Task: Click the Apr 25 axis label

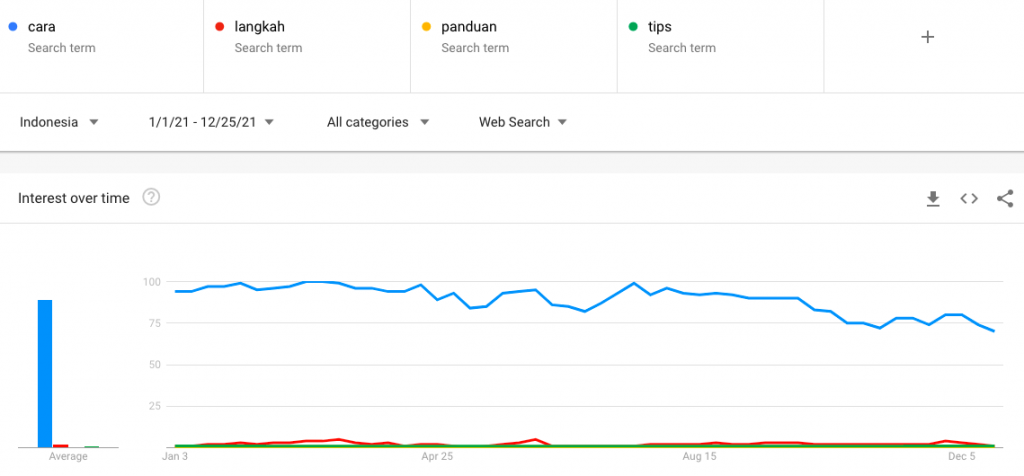Action: tap(437, 457)
